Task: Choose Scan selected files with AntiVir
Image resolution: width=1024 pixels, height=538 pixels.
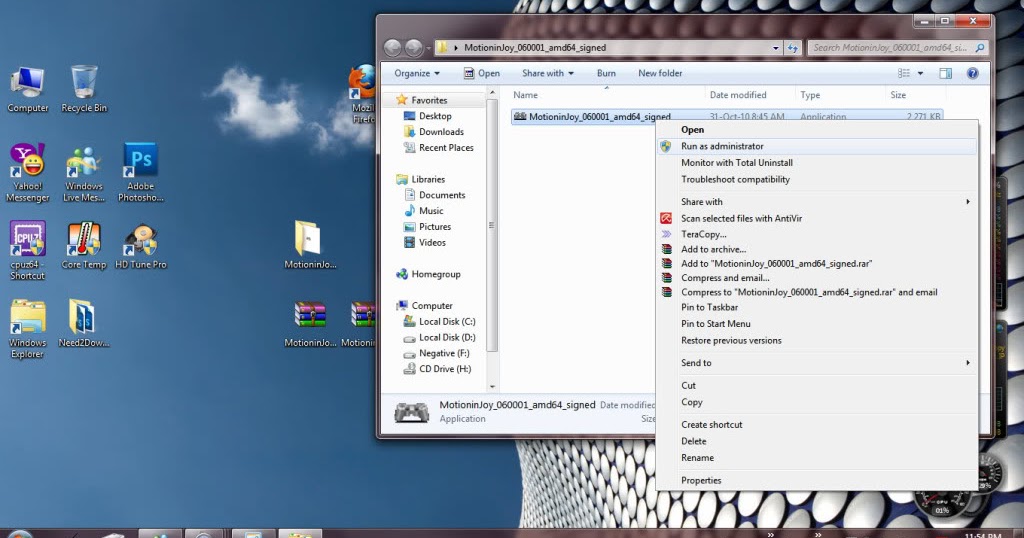Action: click(818, 218)
